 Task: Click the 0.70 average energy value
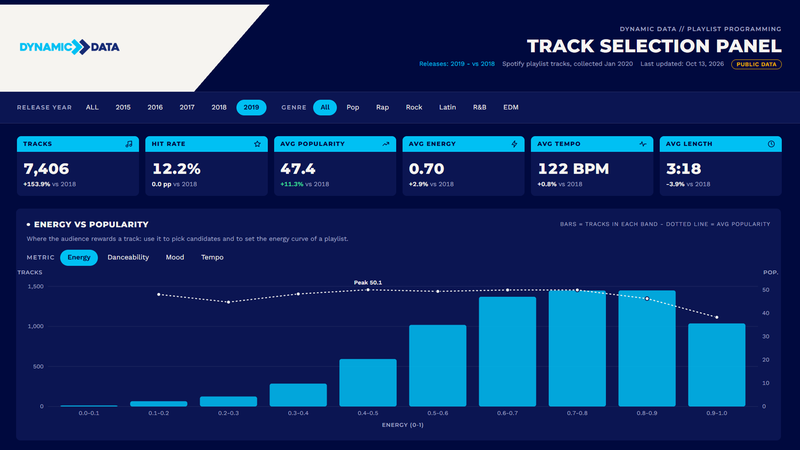click(x=427, y=169)
